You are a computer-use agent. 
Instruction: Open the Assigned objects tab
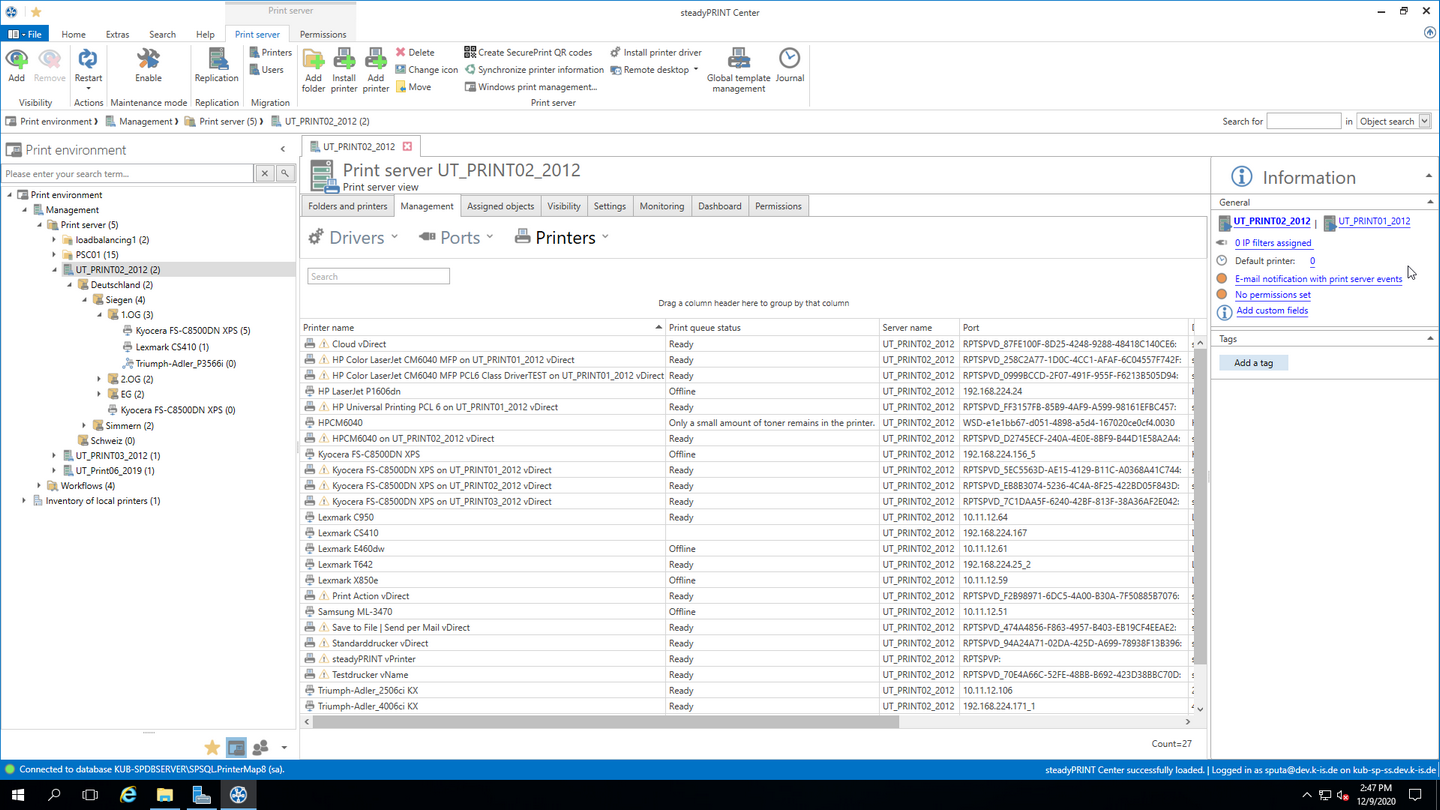tap(500, 206)
